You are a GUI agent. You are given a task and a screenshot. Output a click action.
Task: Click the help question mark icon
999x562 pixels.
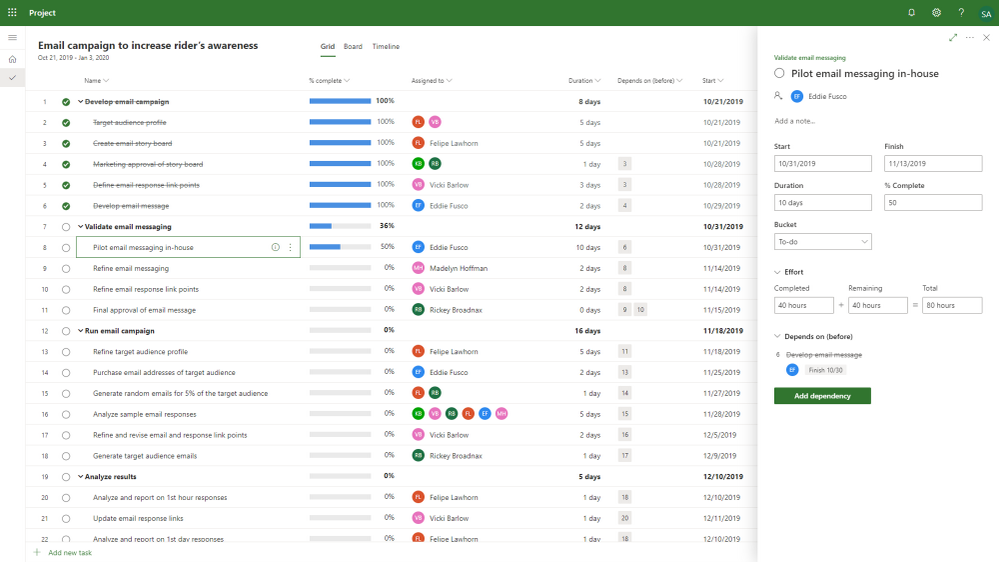point(961,13)
